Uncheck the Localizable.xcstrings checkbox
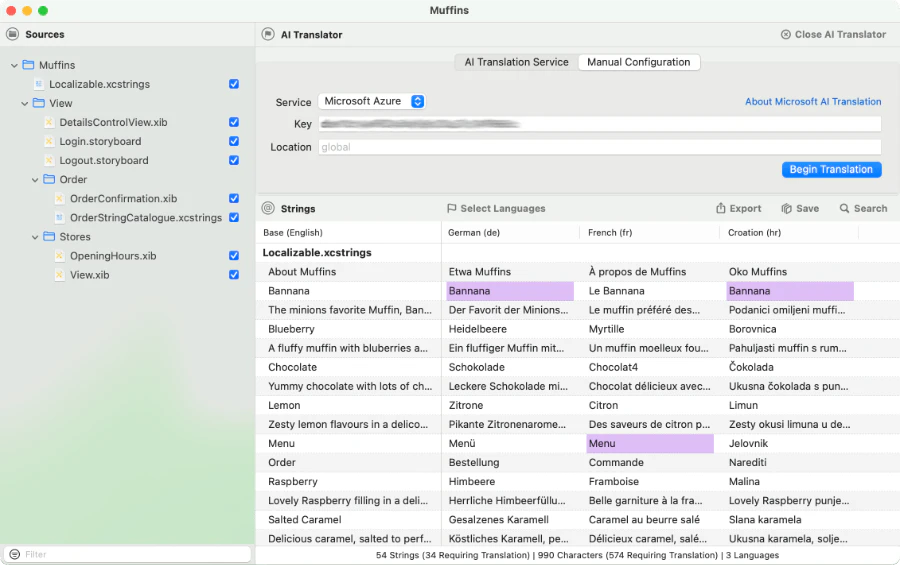 pyautogui.click(x=234, y=84)
